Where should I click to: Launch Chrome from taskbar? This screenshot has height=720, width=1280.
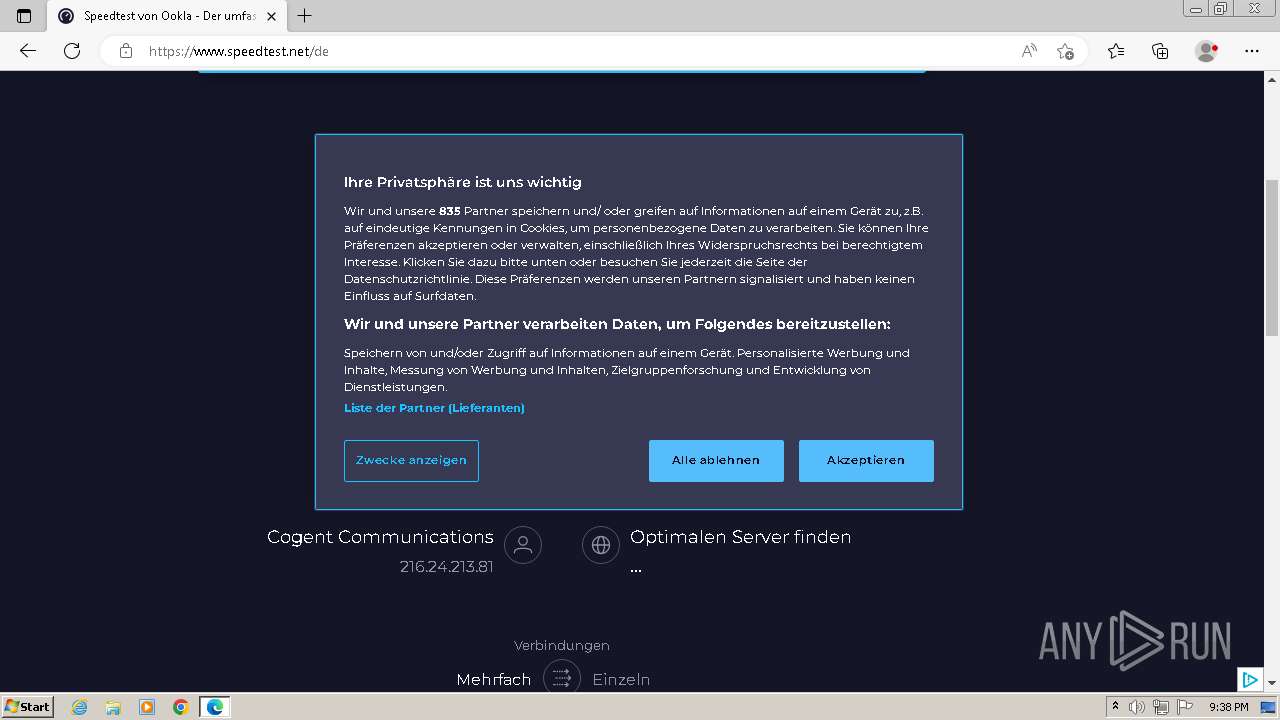pos(180,707)
